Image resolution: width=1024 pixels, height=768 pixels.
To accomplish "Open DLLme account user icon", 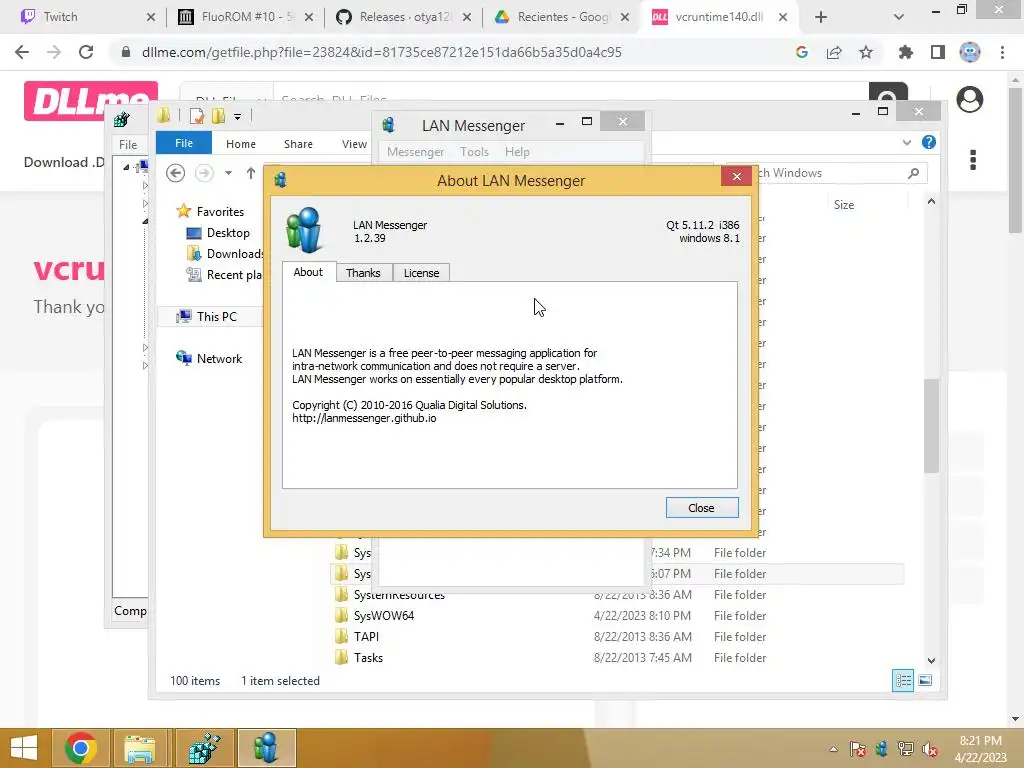I will pyautogui.click(x=970, y=99).
